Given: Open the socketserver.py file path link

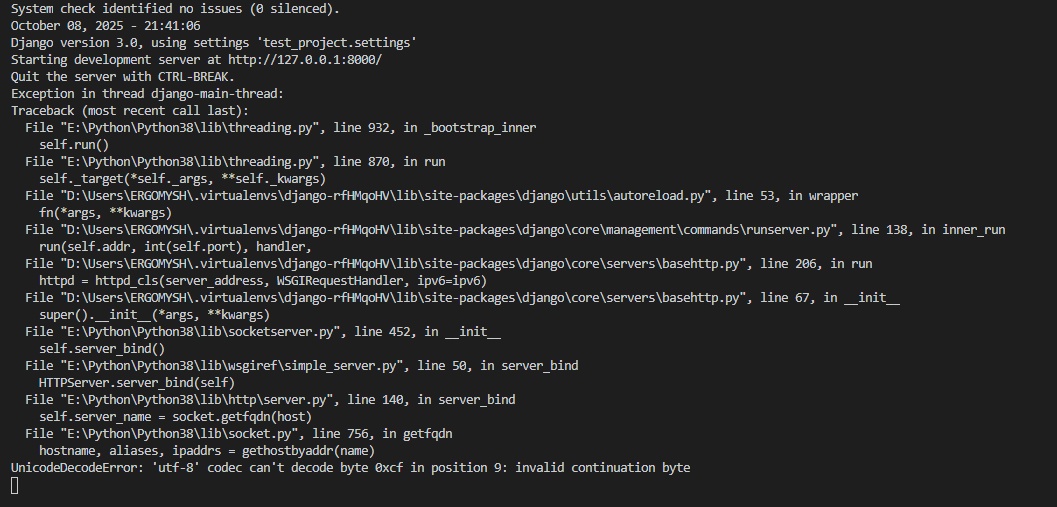Looking at the screenshot, I should pos(200,332).
